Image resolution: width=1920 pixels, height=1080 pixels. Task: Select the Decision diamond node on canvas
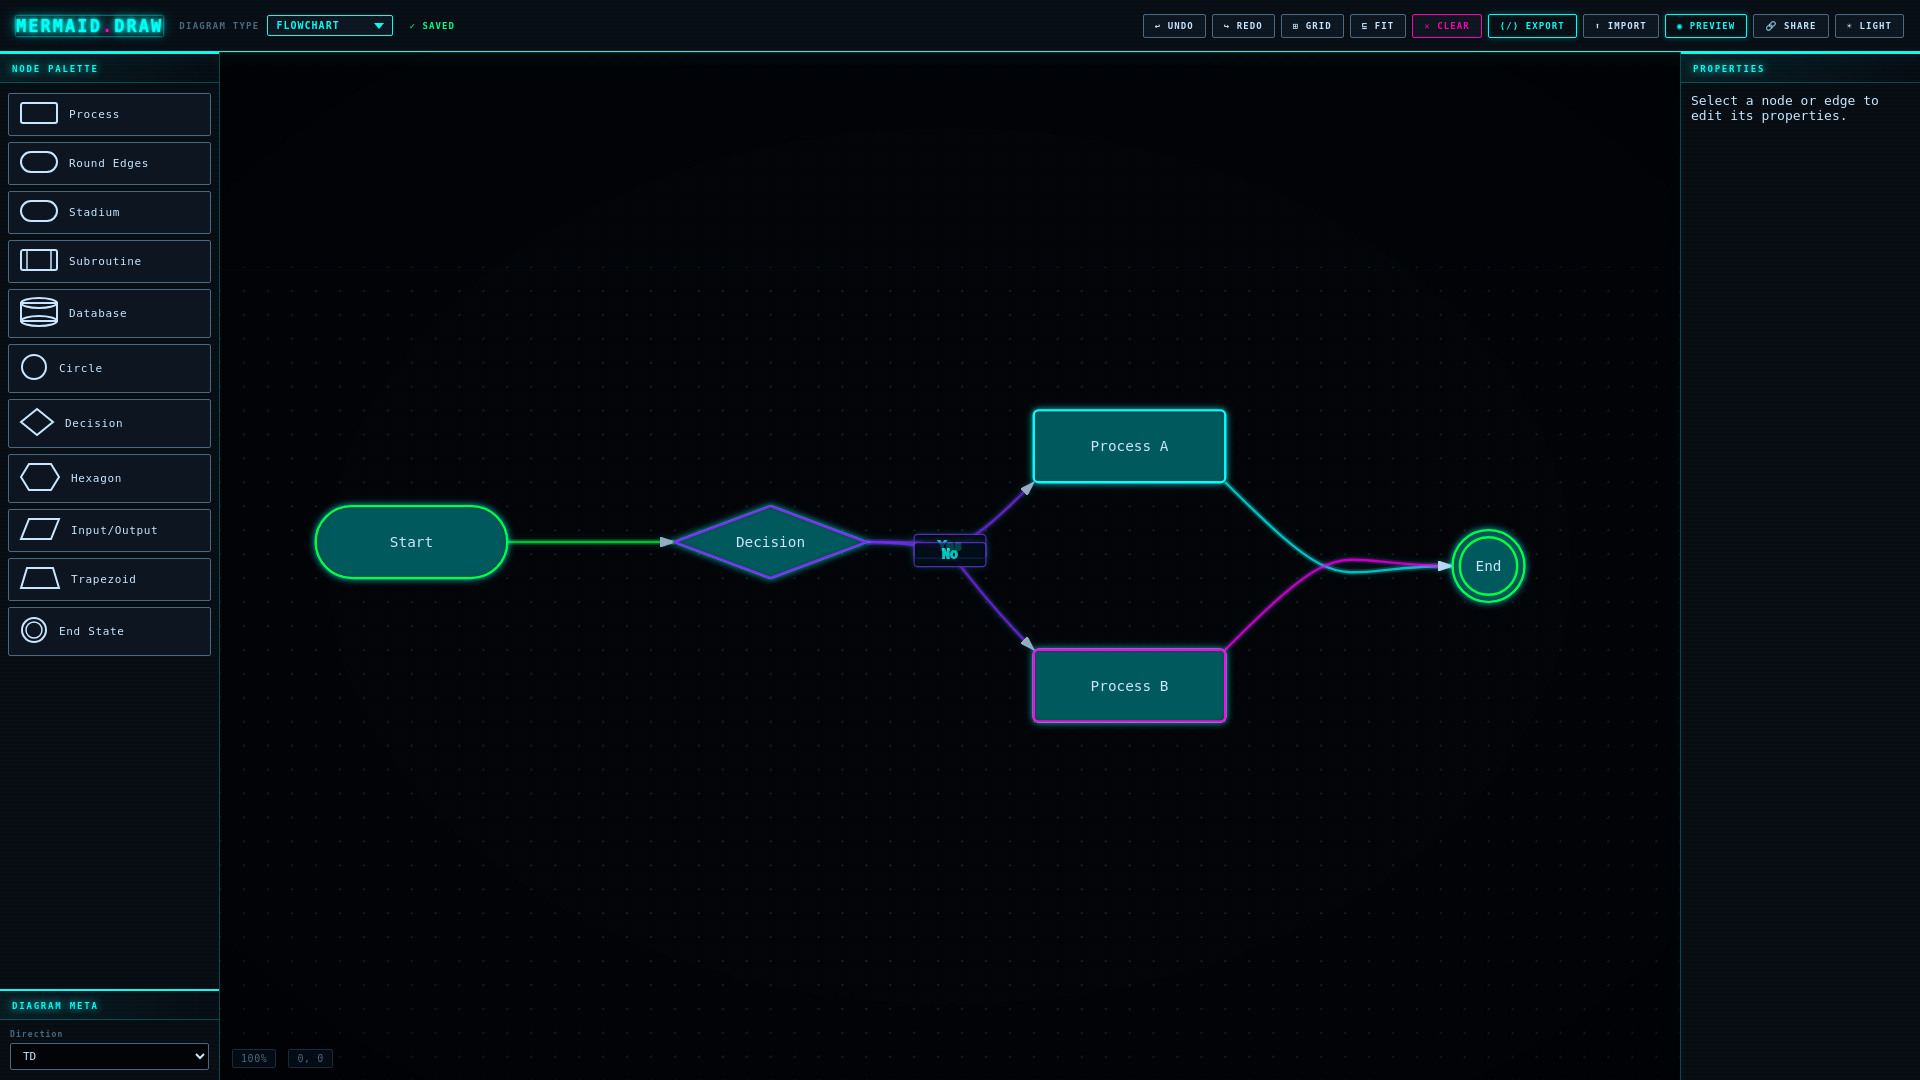(770, 542)
